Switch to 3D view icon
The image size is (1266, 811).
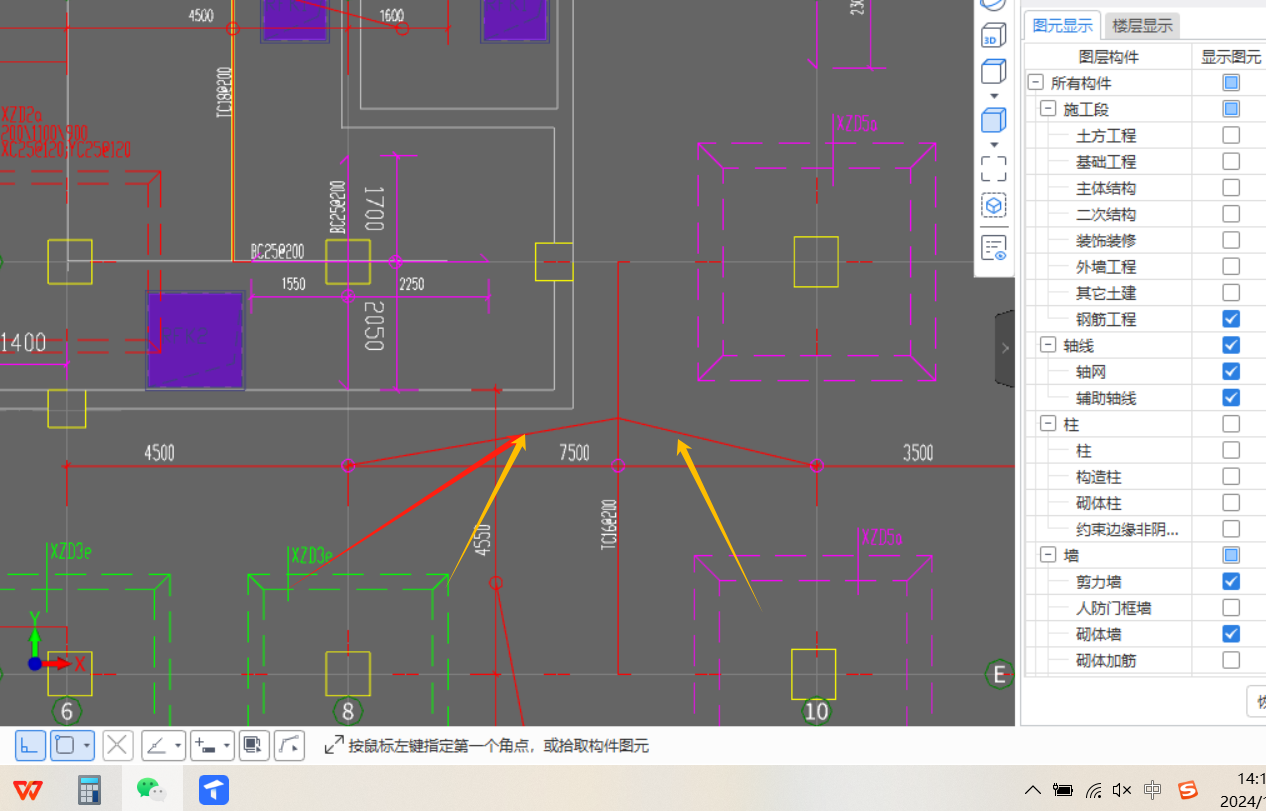click(993, 37)
